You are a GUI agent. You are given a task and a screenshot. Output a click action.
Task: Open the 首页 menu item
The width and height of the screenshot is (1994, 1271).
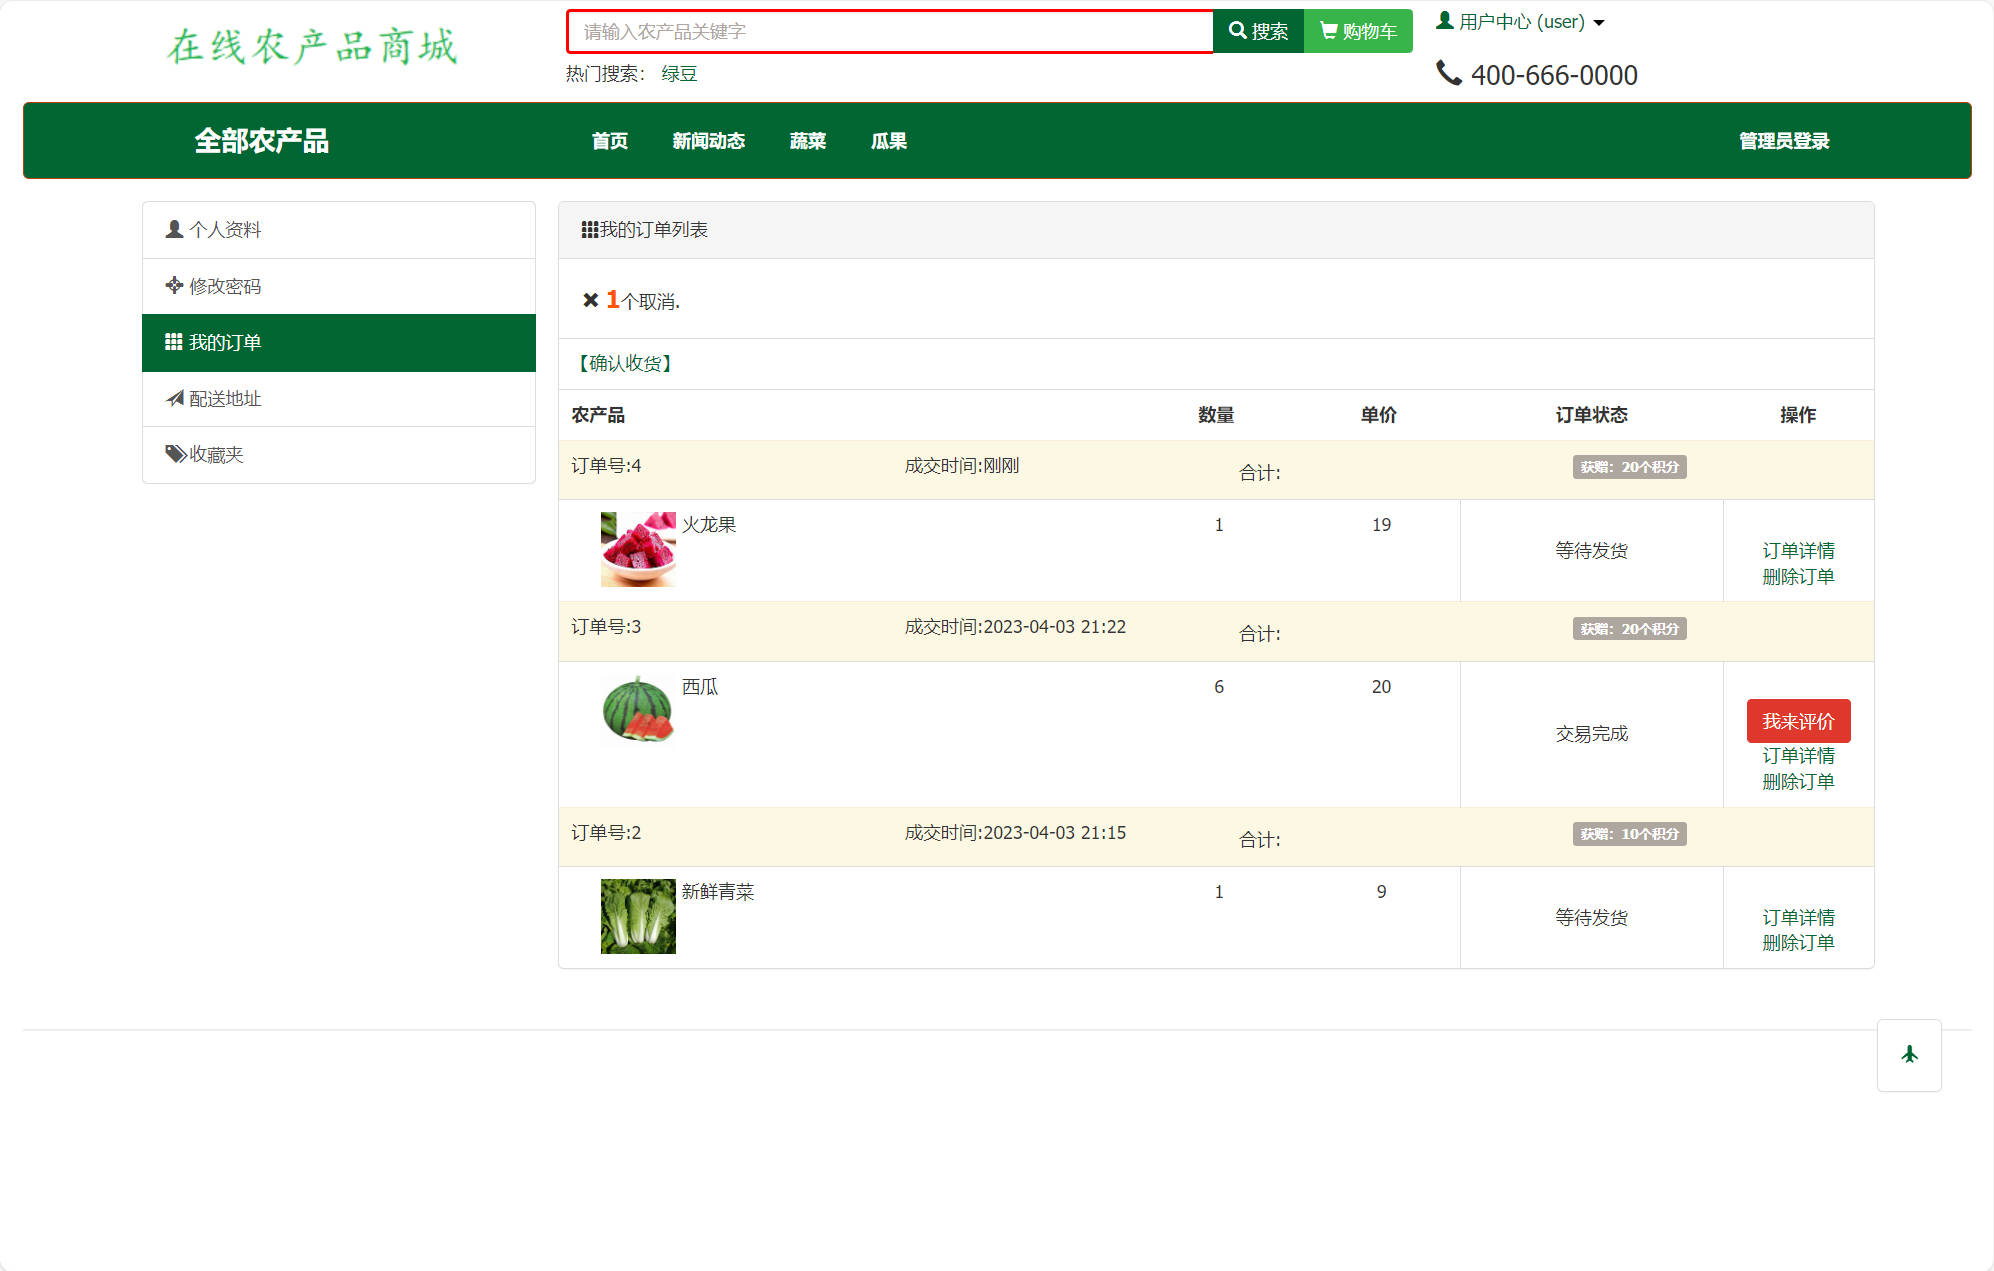pyautogui.click(x=609, y=141)
